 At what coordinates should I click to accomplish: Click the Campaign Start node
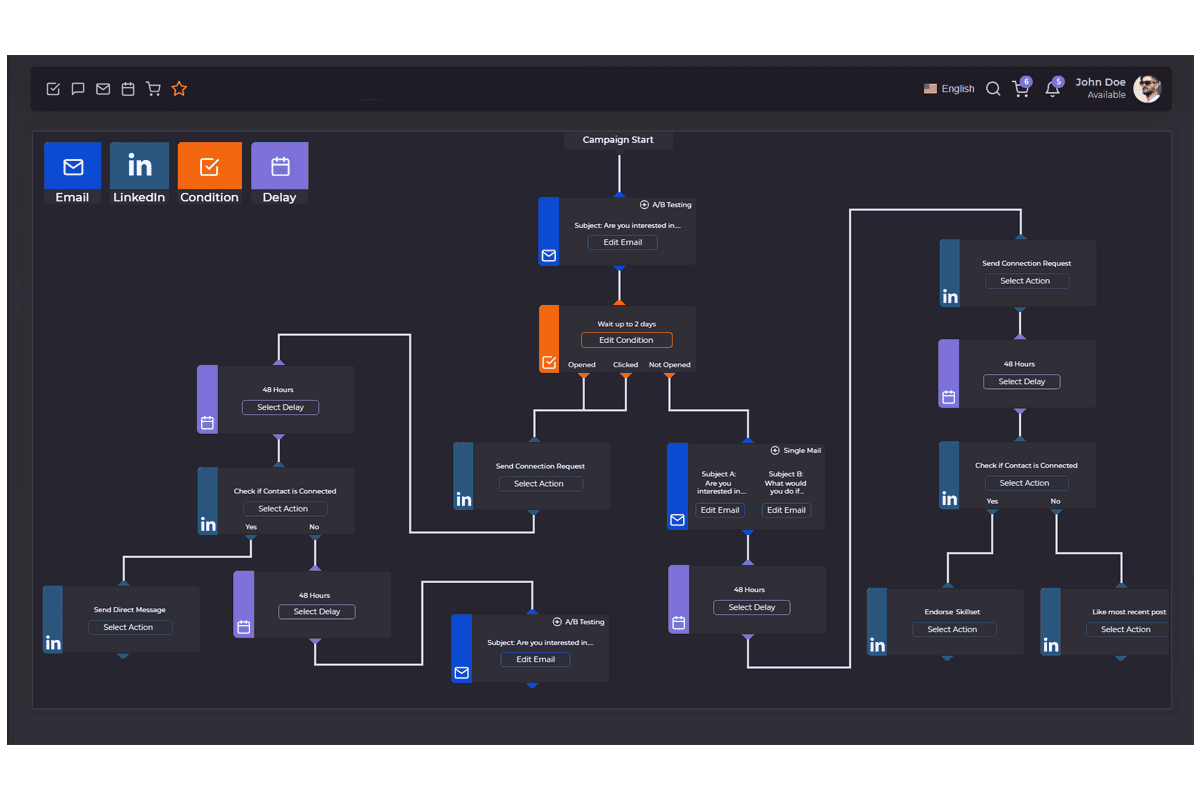tap(618, 140)
